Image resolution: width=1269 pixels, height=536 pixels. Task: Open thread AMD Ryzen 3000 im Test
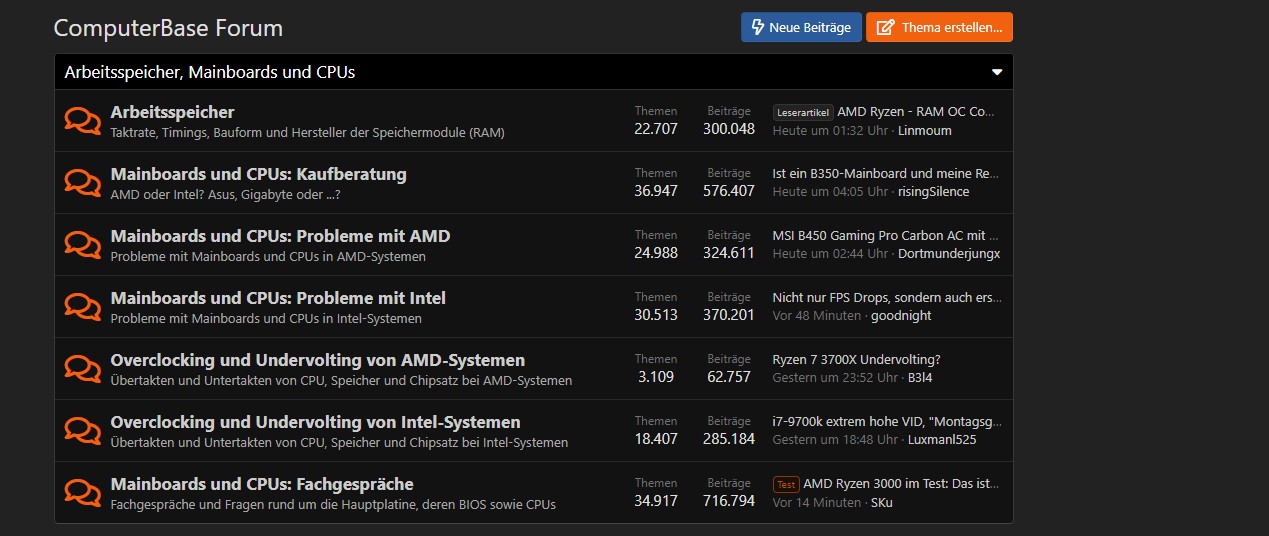tap(902, 484)
